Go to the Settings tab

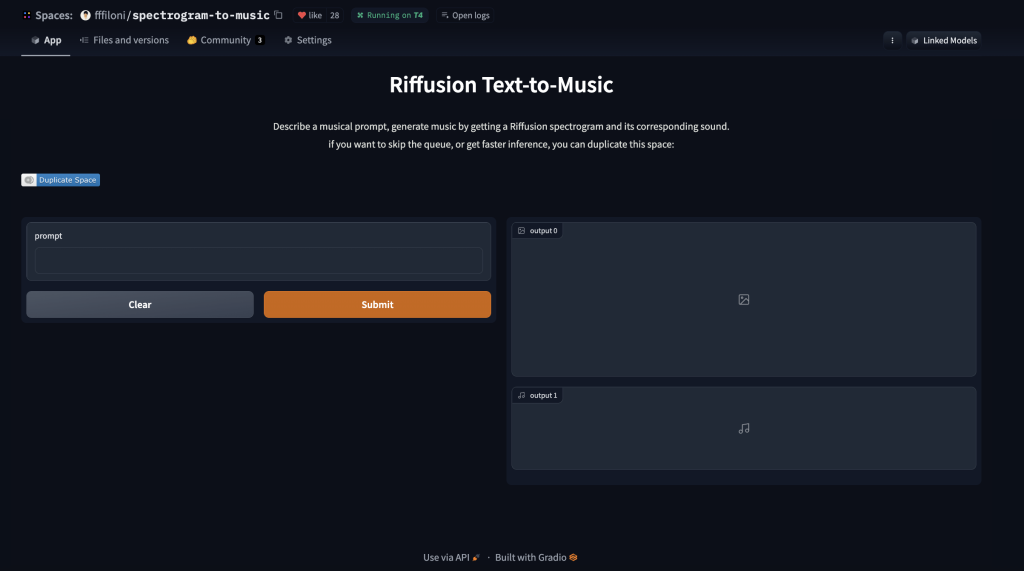point(307,40)
